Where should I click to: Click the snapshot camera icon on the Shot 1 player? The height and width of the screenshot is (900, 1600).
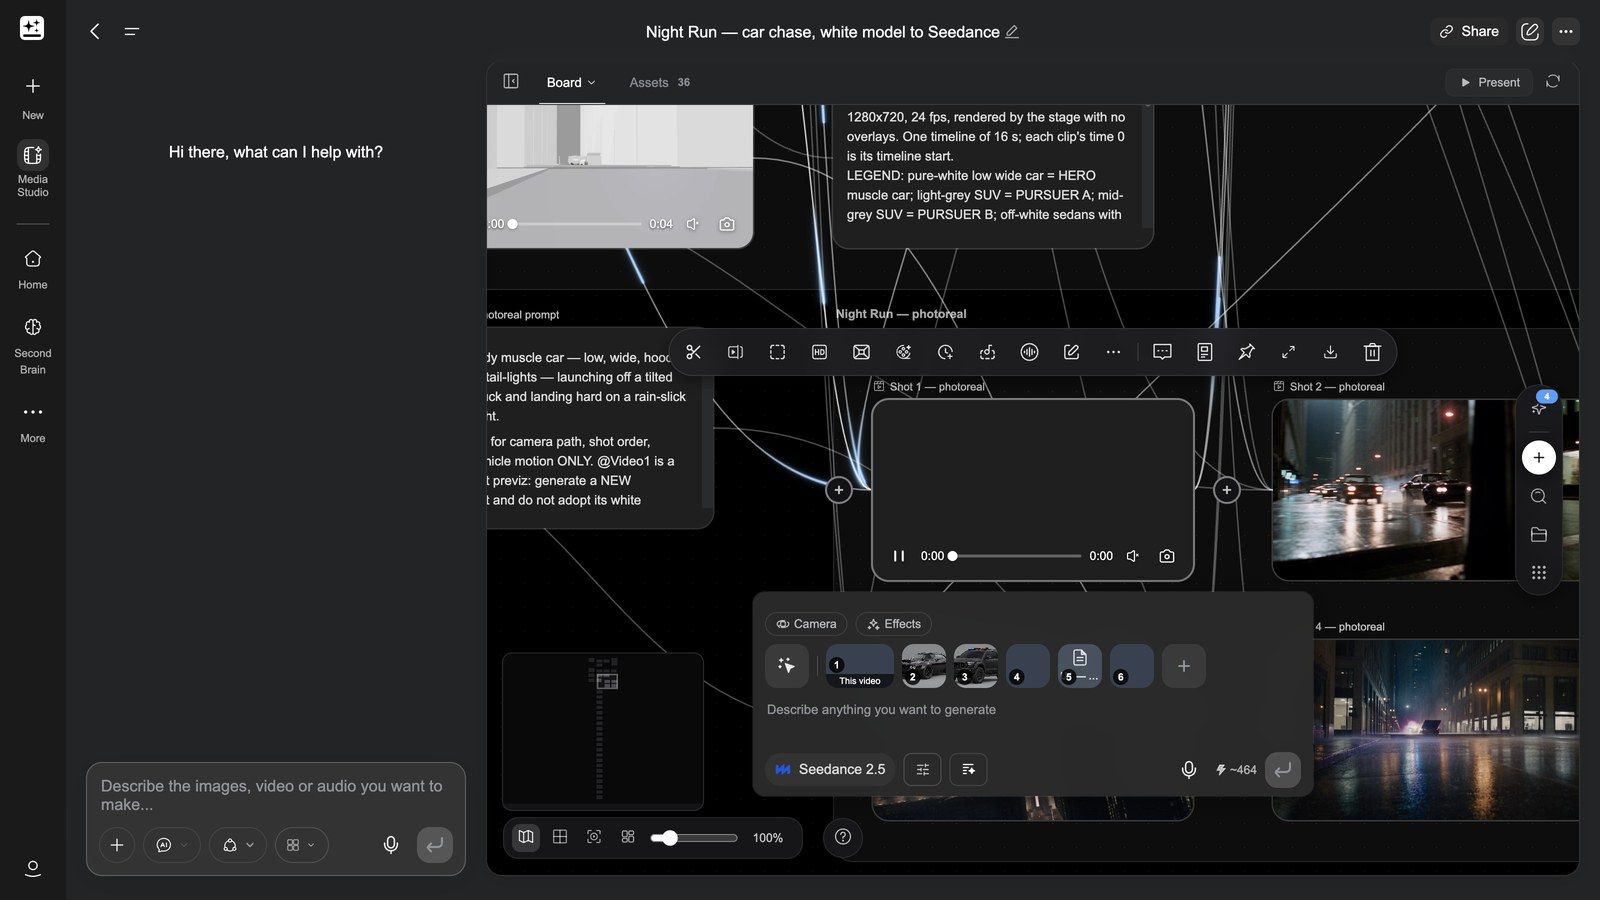pos(1166,556)
